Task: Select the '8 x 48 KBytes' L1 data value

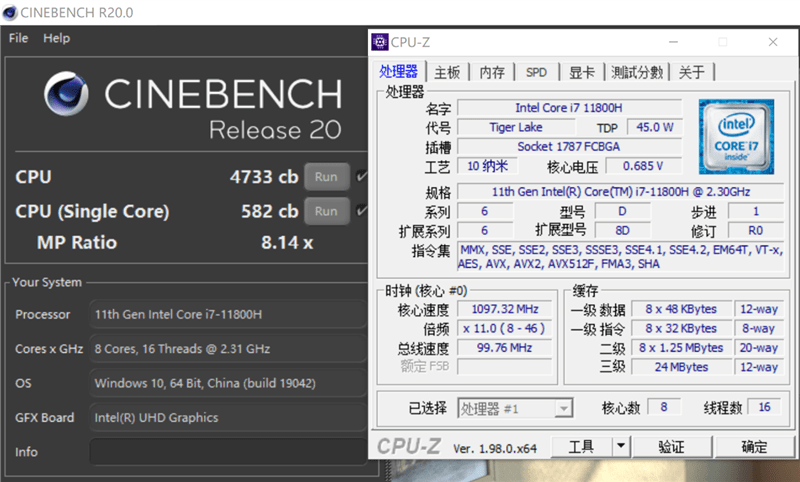Action: coord(682,309)
